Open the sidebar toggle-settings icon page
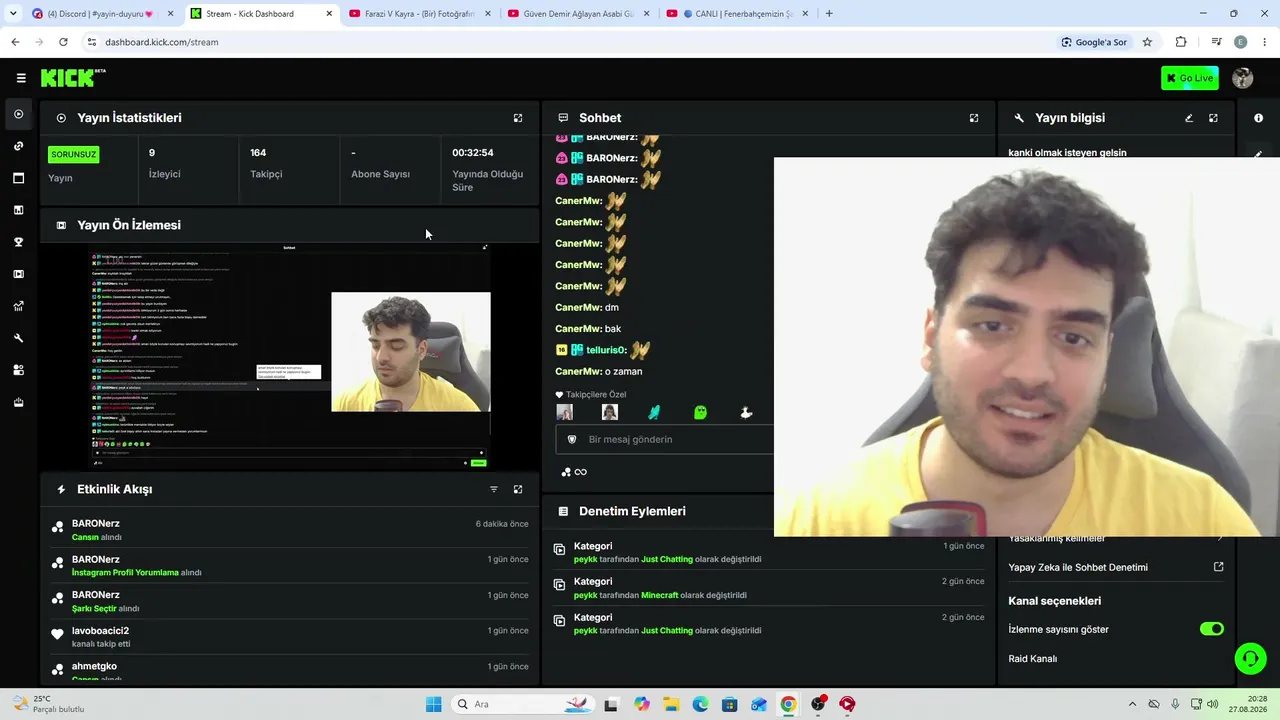 pos(18,370)
